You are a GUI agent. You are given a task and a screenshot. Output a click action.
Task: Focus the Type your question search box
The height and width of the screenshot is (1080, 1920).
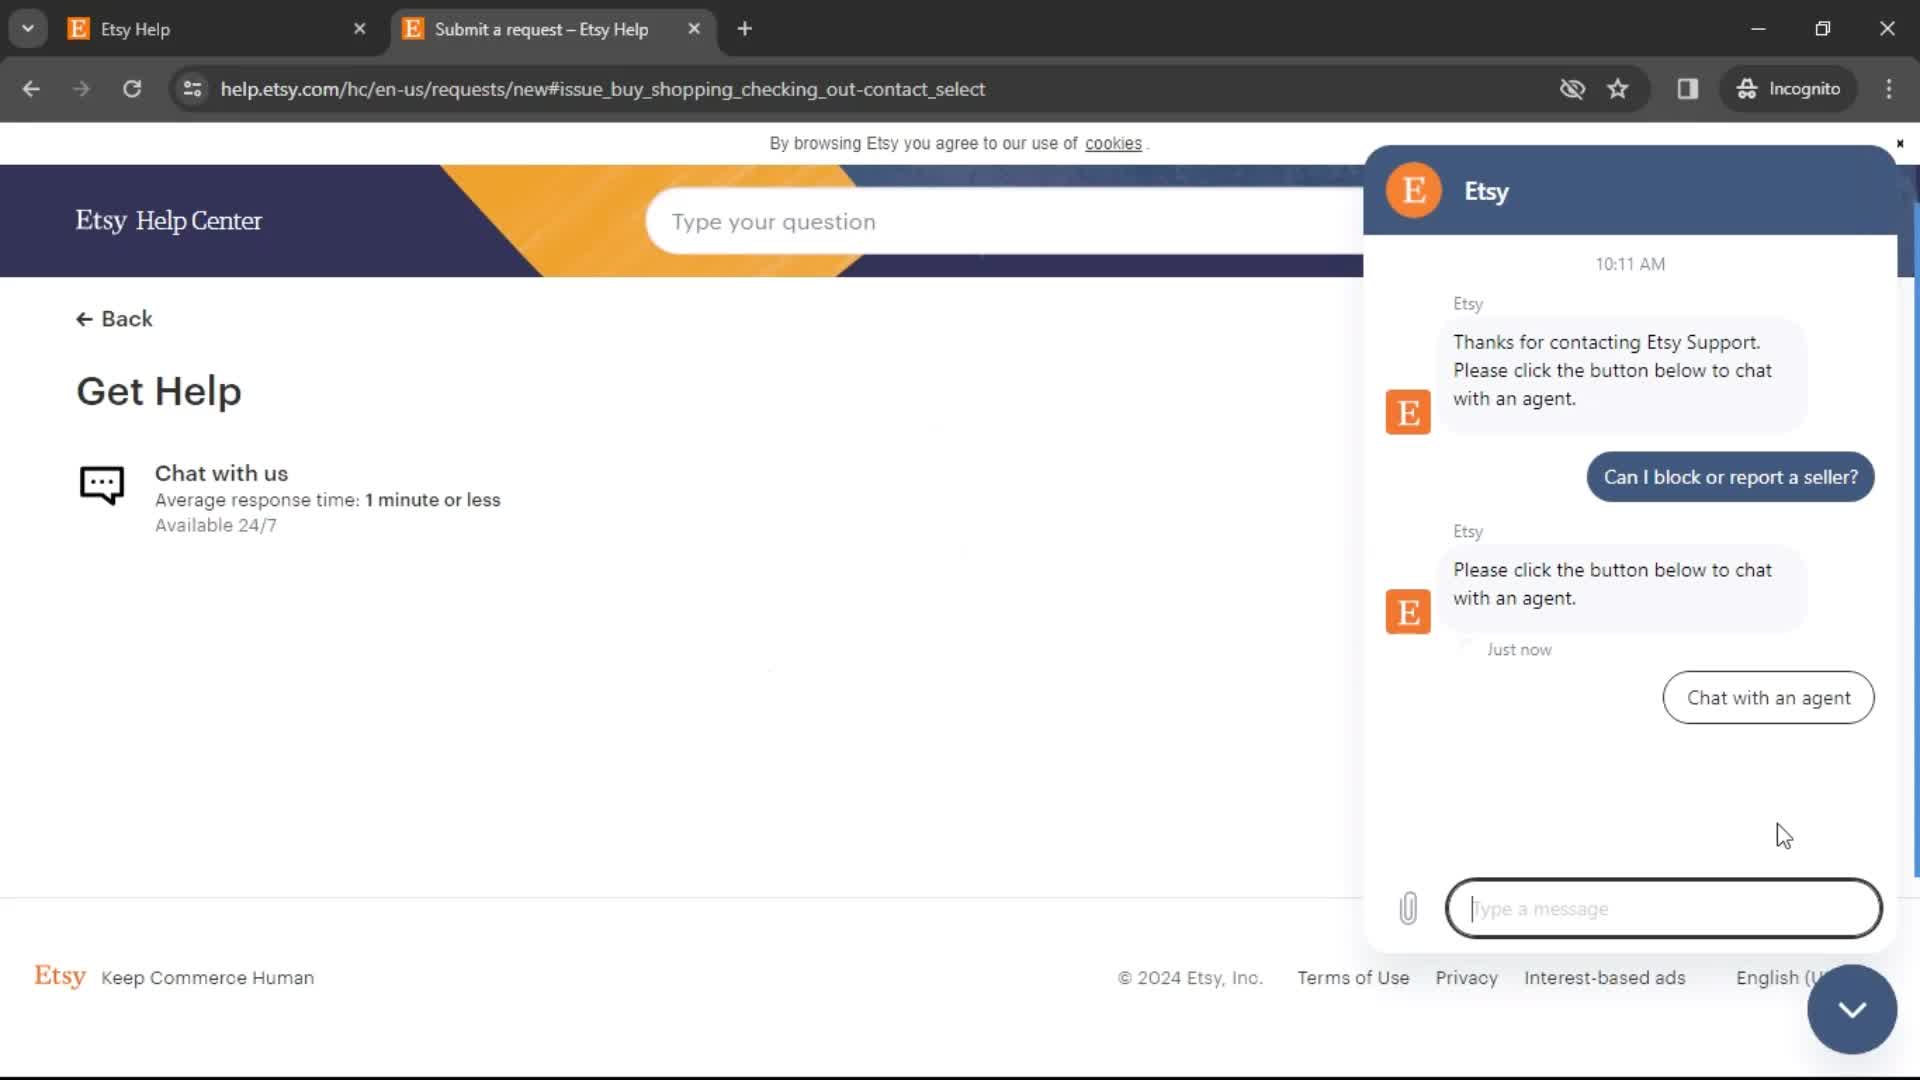[1005, 221]
